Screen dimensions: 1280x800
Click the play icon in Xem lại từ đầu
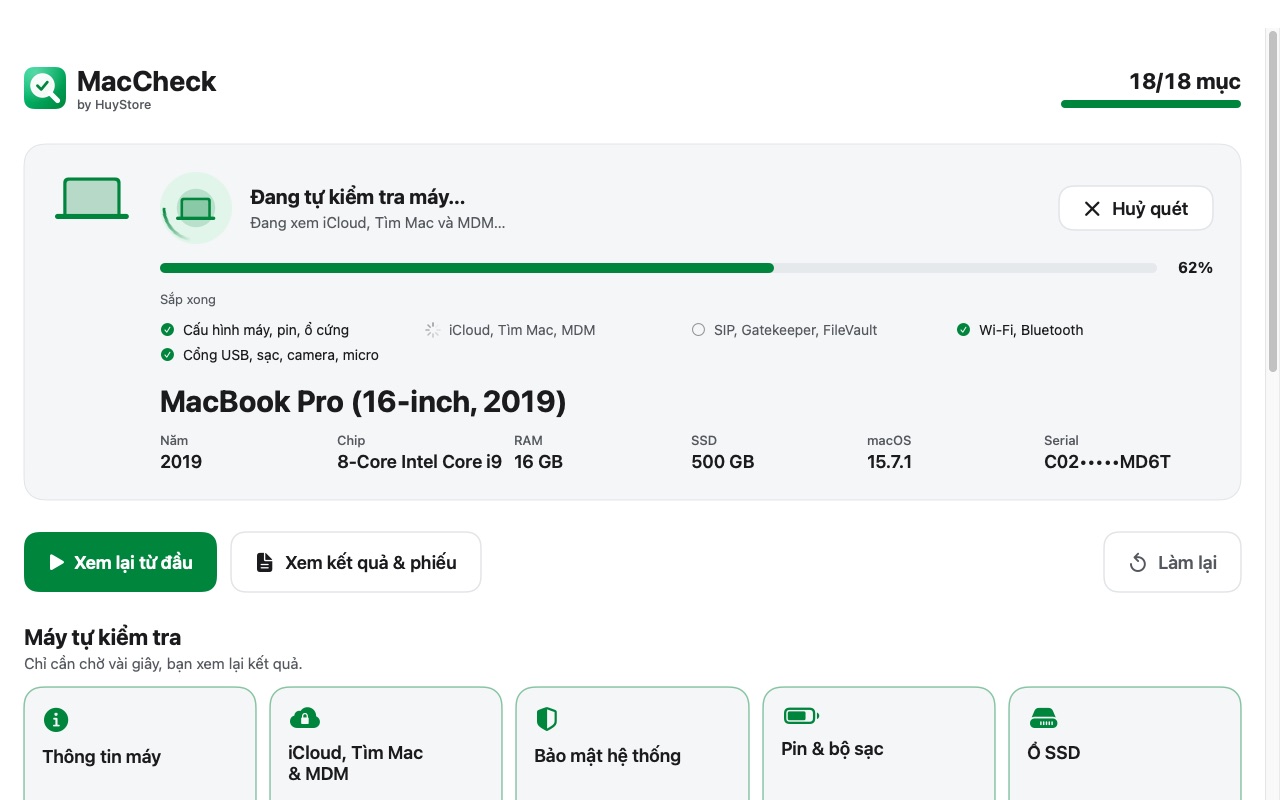tap(57, 563)
